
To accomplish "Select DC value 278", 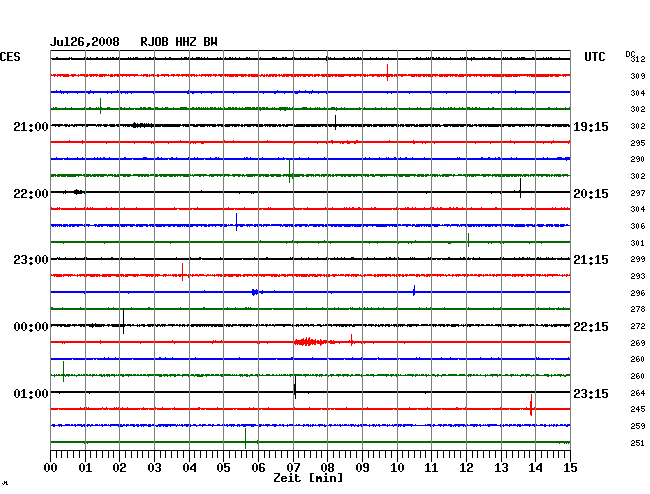I will 638,309.
